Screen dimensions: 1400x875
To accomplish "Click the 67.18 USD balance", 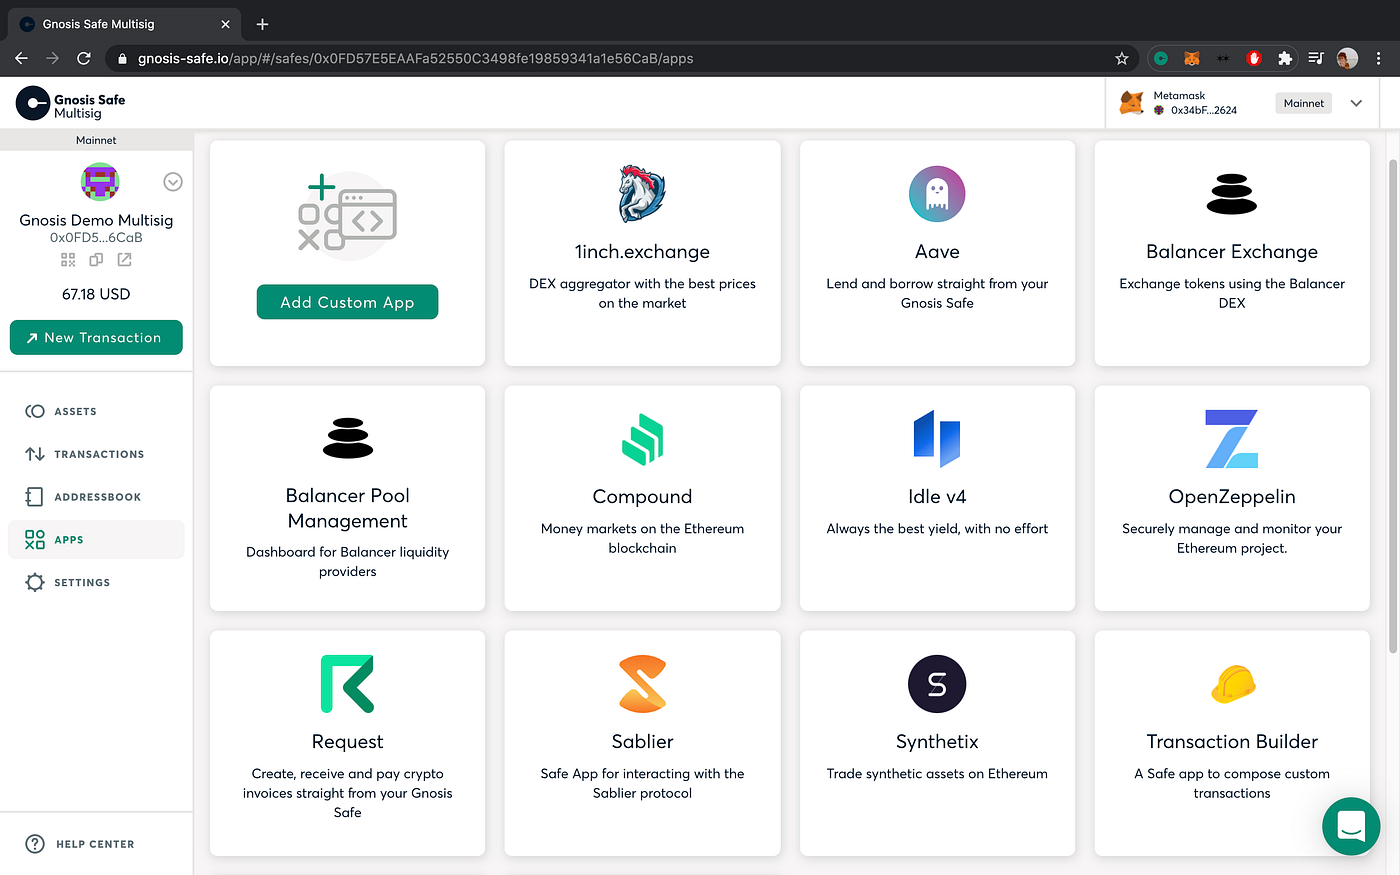I will click(x=96, y=294).
